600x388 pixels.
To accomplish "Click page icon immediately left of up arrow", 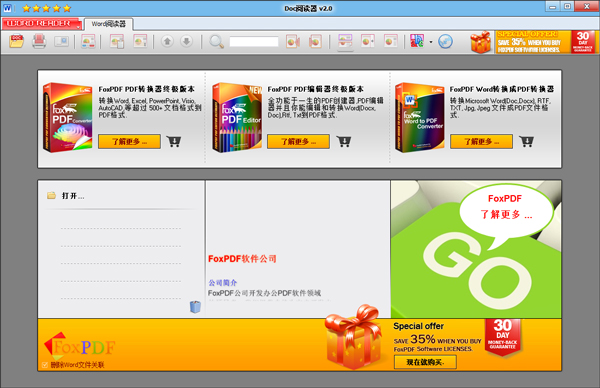I will click(140, 41).
